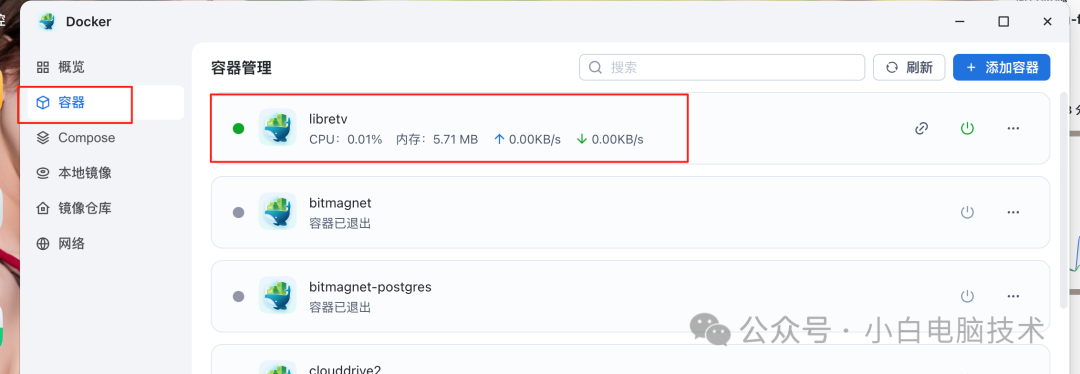1080x374 pixels.
Task: Select 容器 in the sidebar
Action: point(105,103)
